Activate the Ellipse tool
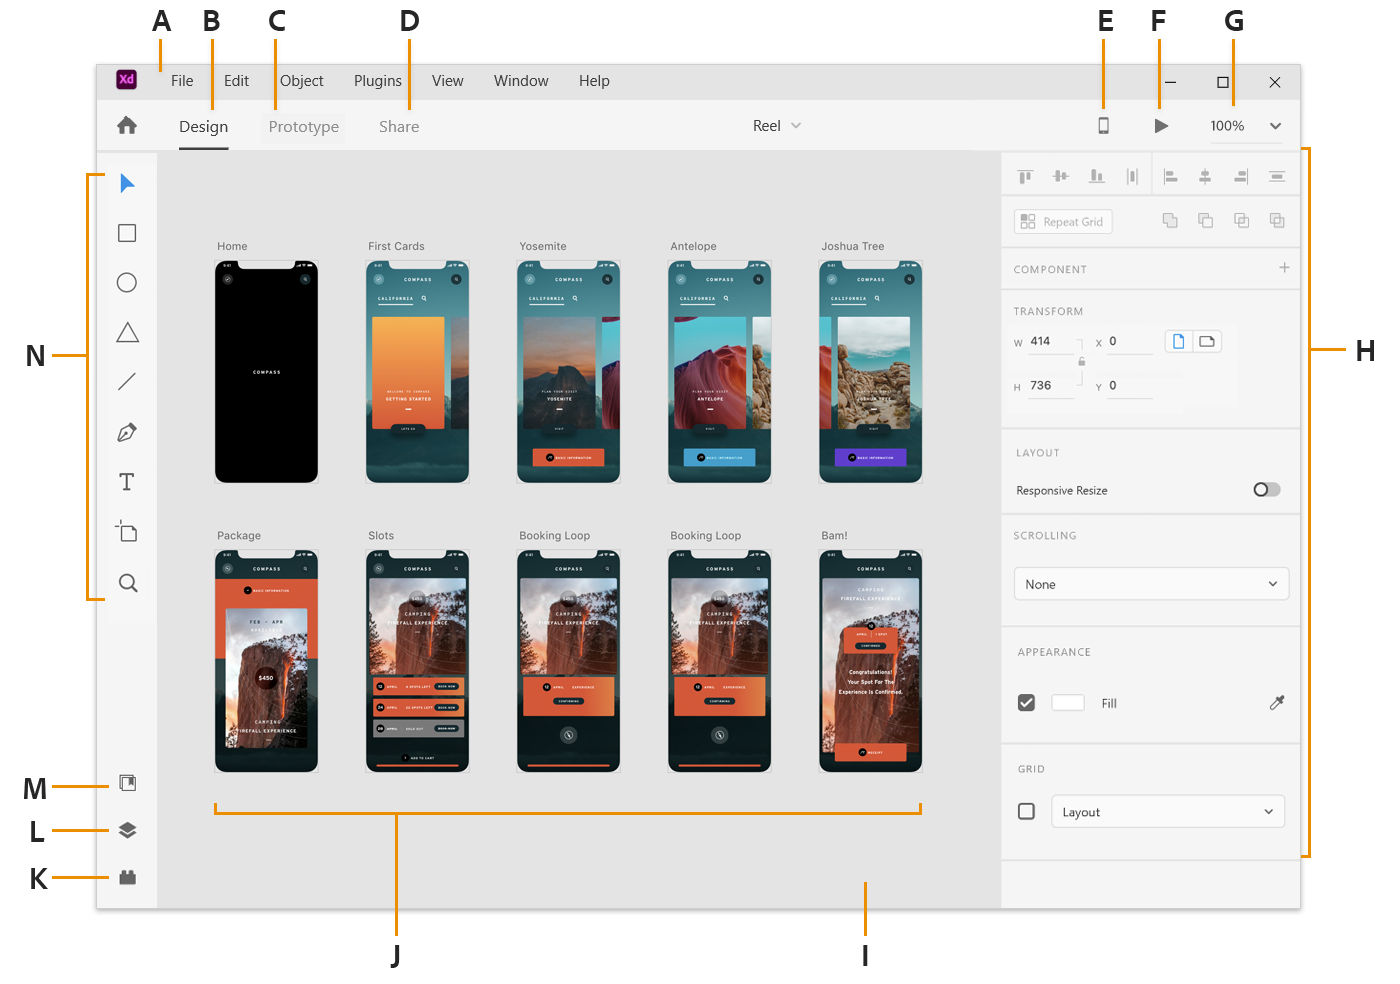The image size is (1400, 984). point(126,282)
